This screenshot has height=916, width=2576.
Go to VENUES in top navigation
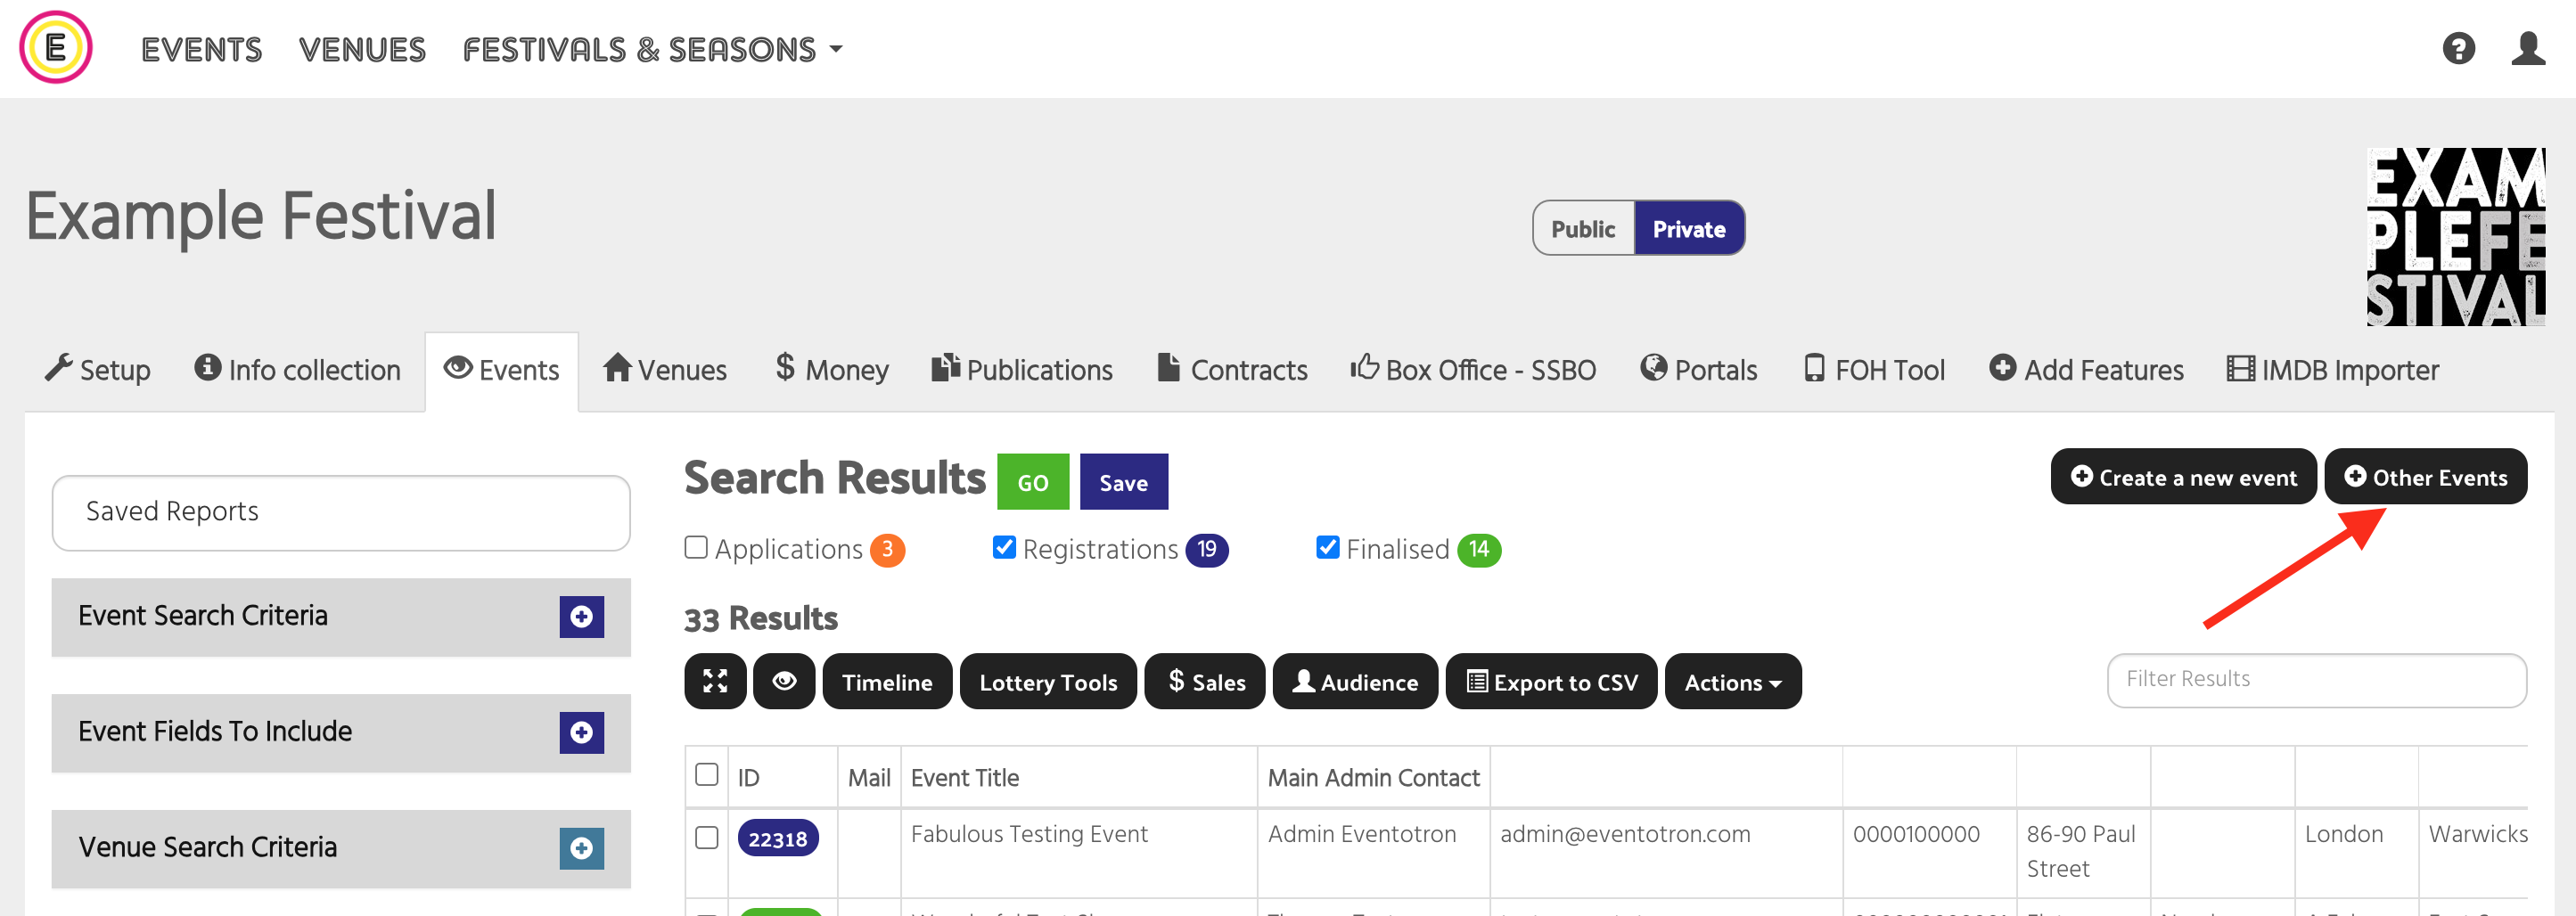tap(362, 49)
